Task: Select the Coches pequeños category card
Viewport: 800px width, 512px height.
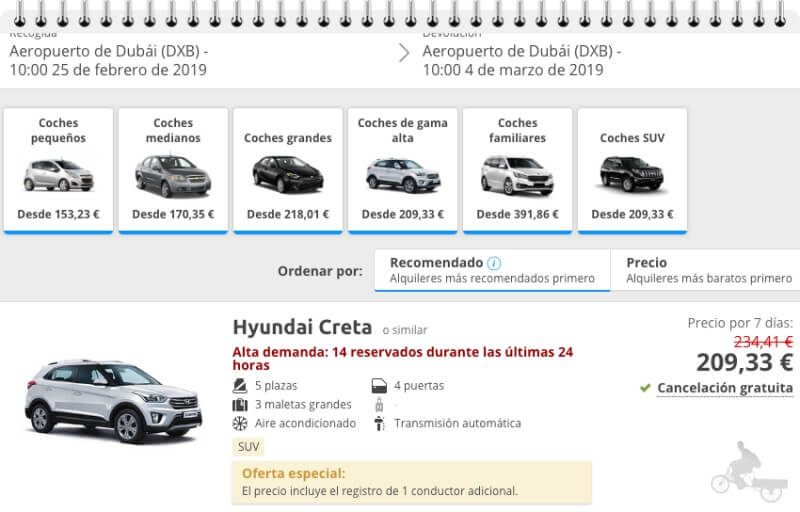Action: click(58, 170)
